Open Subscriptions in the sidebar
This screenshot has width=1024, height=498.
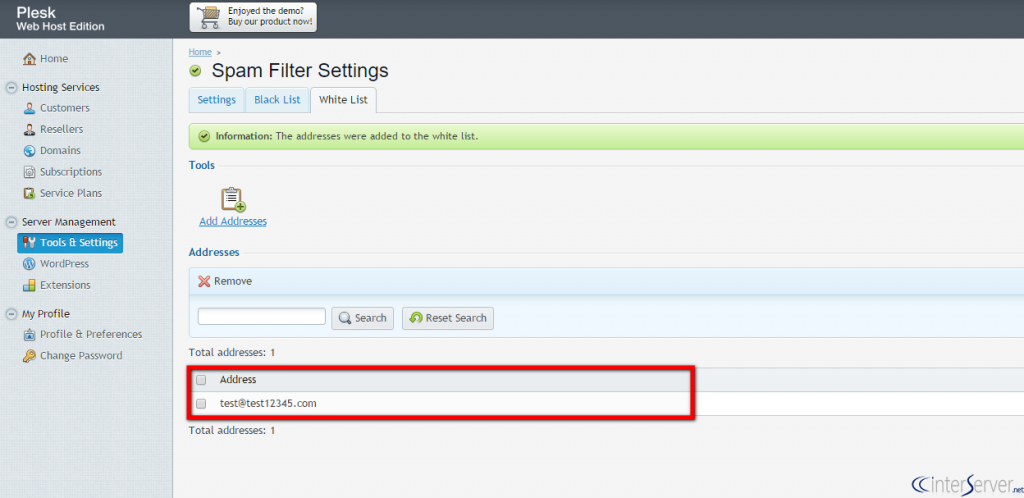[x=71, y=172]
